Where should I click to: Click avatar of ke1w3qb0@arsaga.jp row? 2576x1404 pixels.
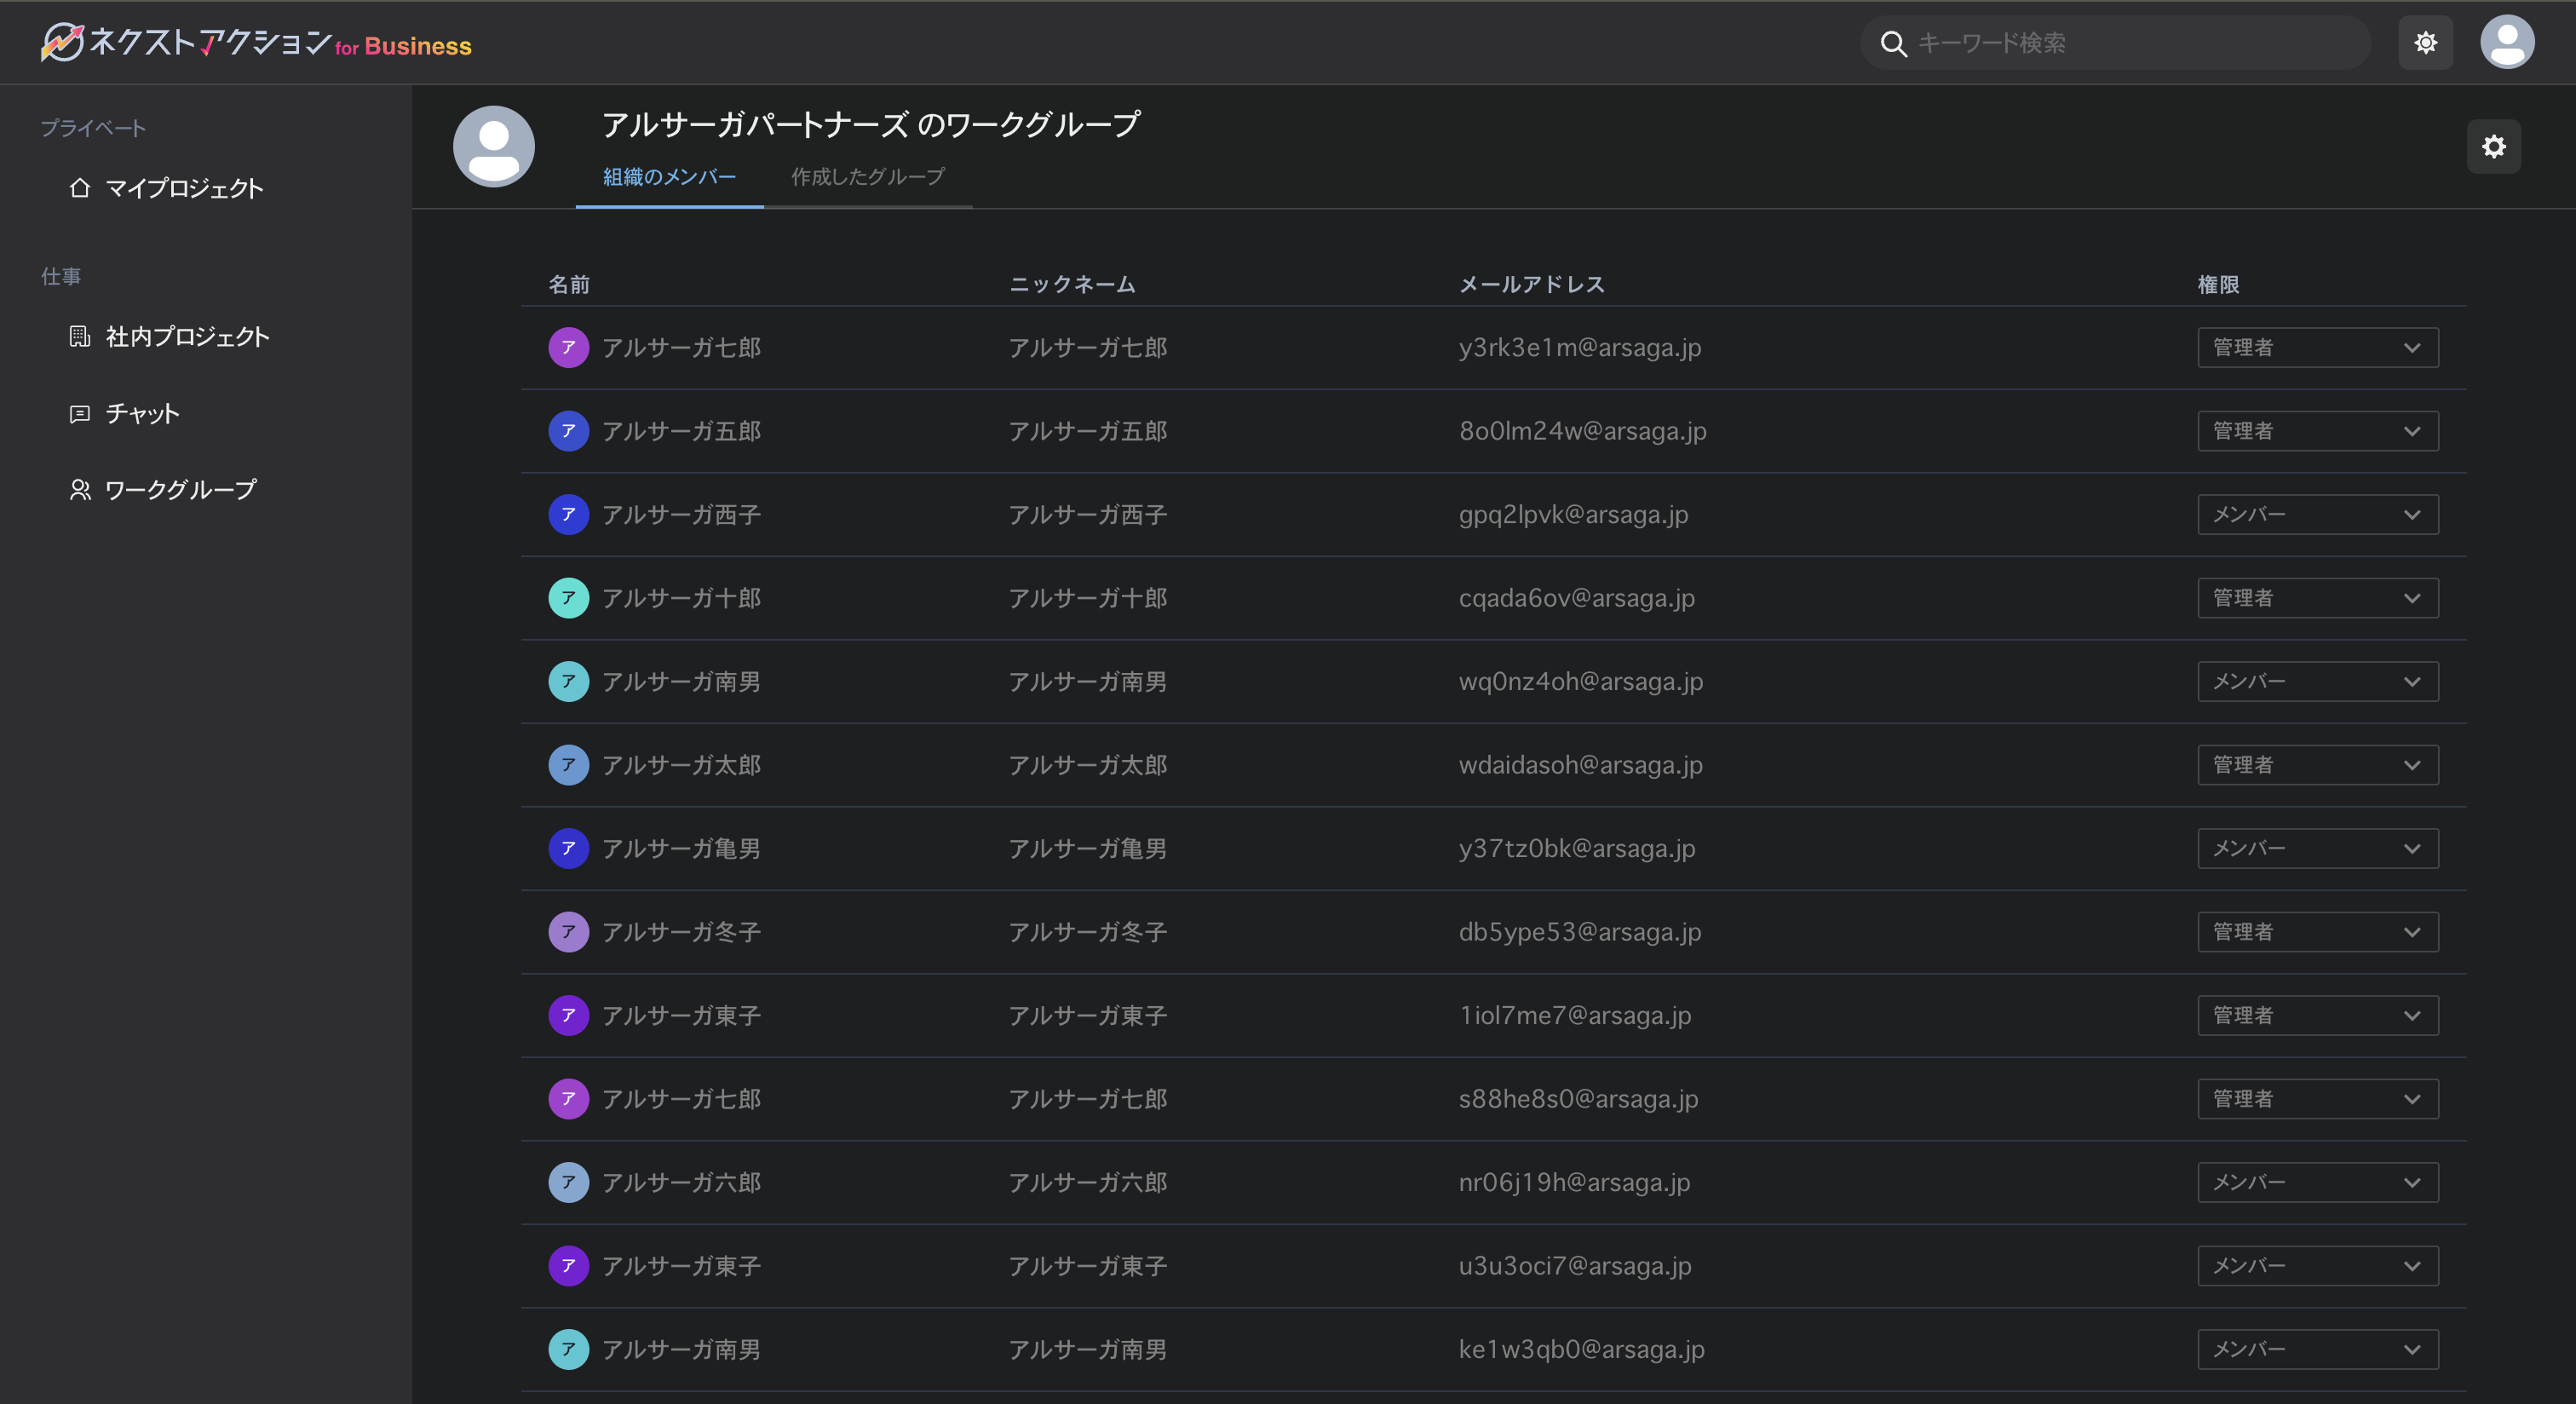[x=568, y=1349]
